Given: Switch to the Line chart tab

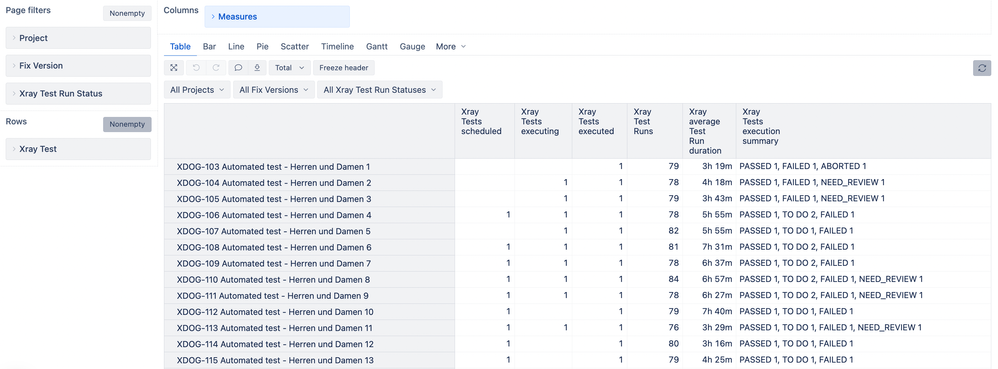Looking at the screenshot, I should click(236, 46).
